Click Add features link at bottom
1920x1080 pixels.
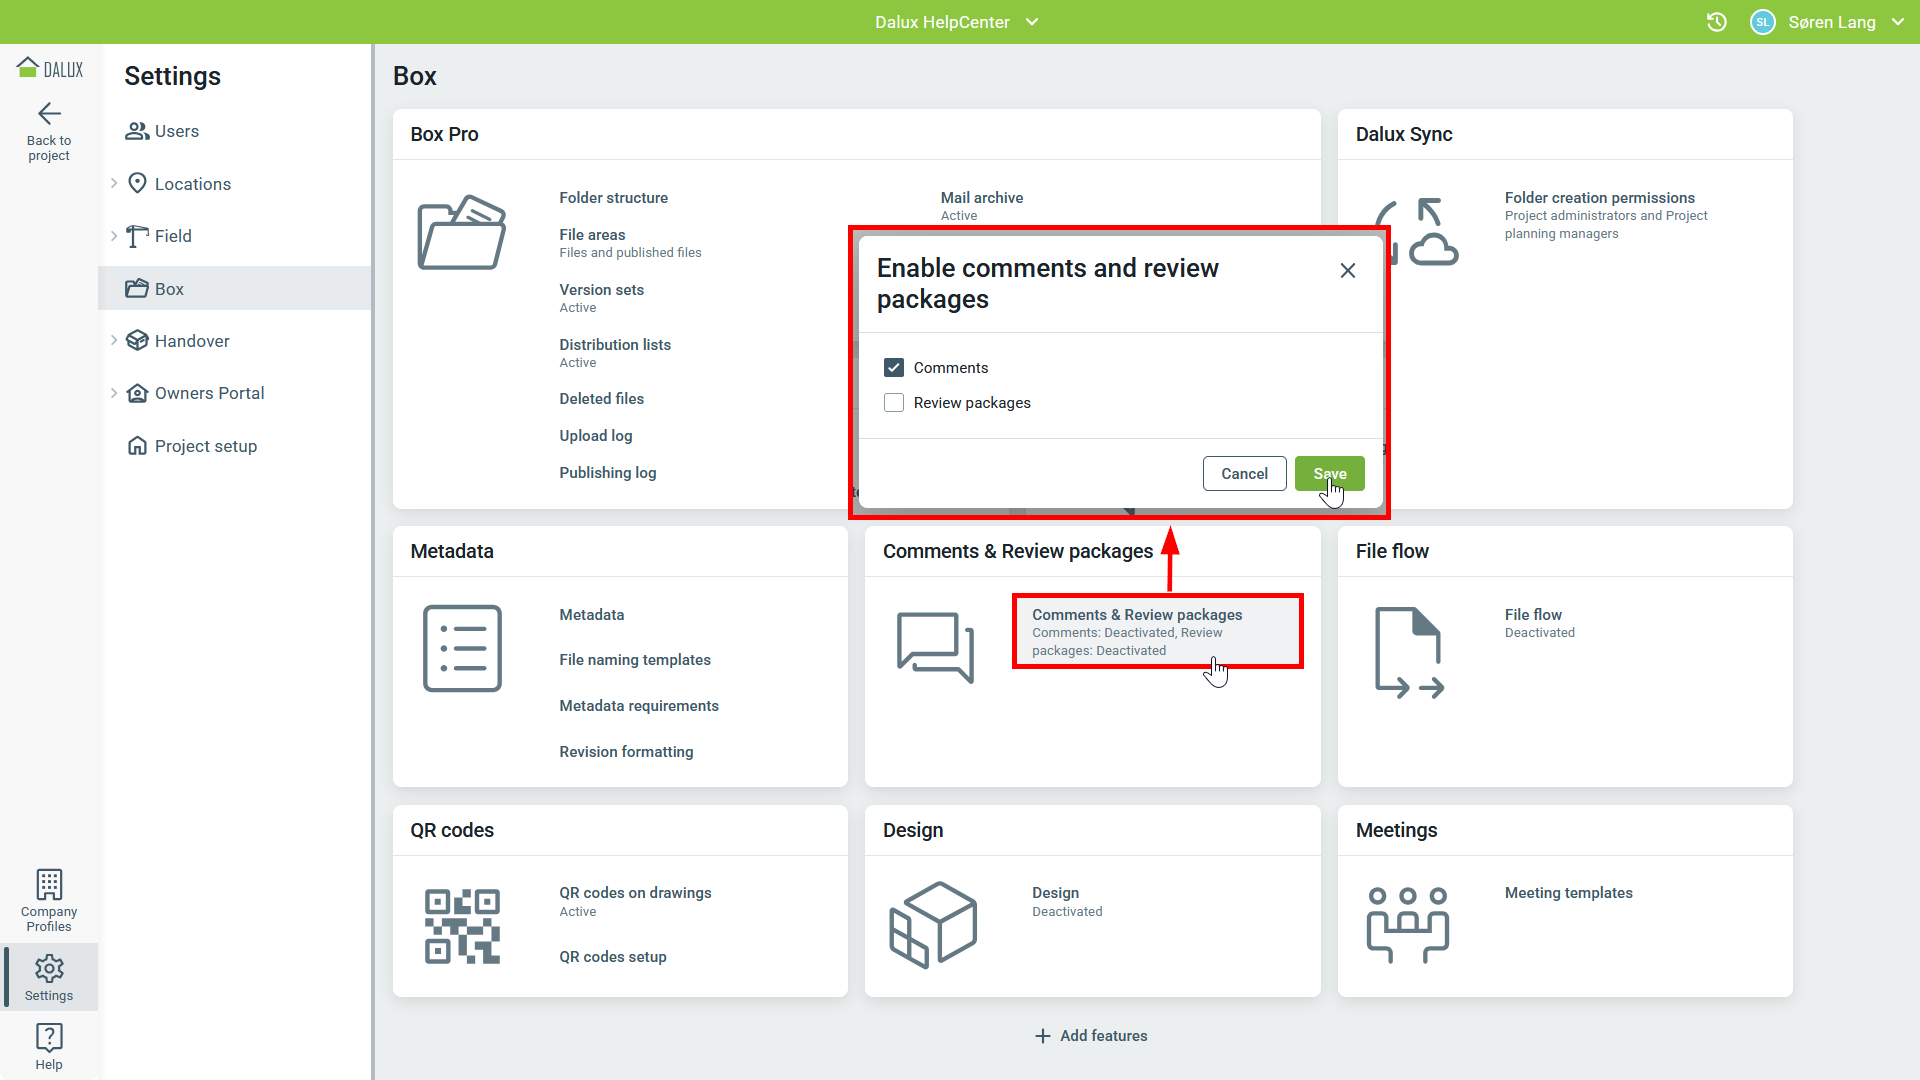coord(1091,1036)
